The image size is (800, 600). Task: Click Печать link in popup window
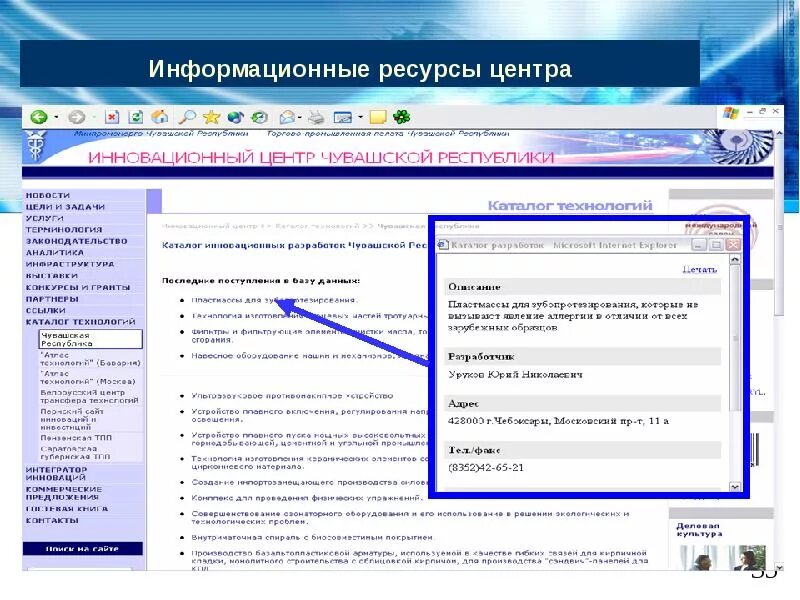[x=699, y=269]
